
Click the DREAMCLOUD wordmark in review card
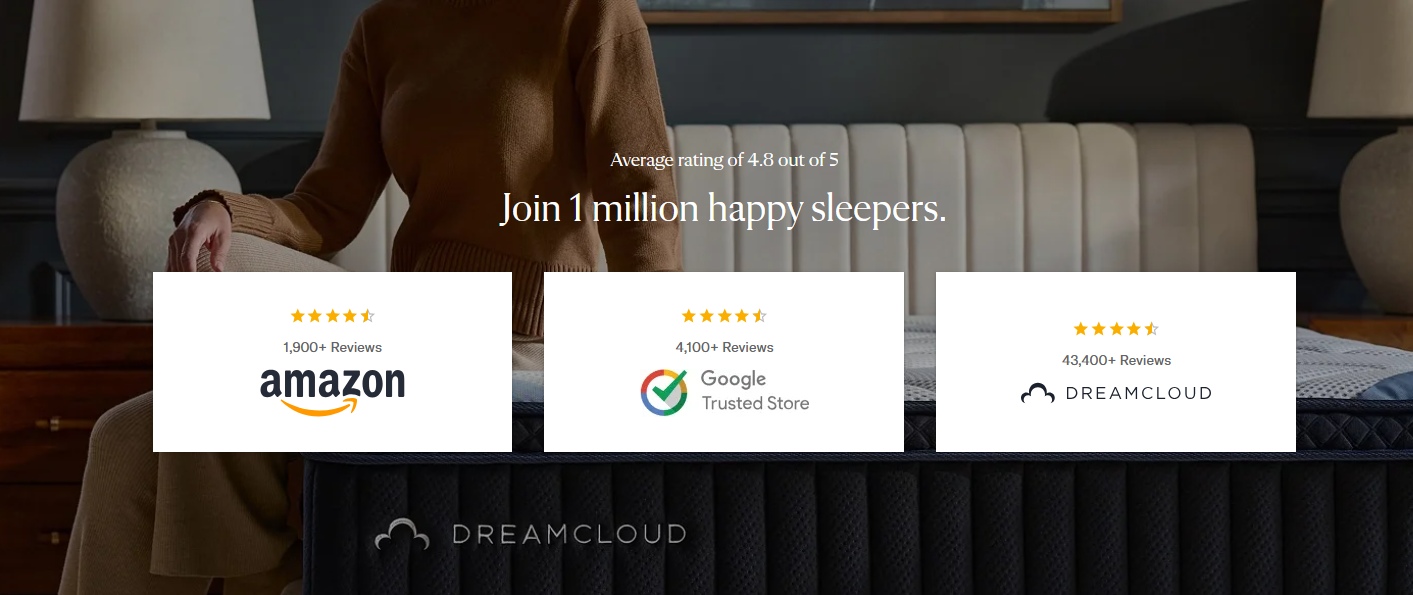(1138, 394)
